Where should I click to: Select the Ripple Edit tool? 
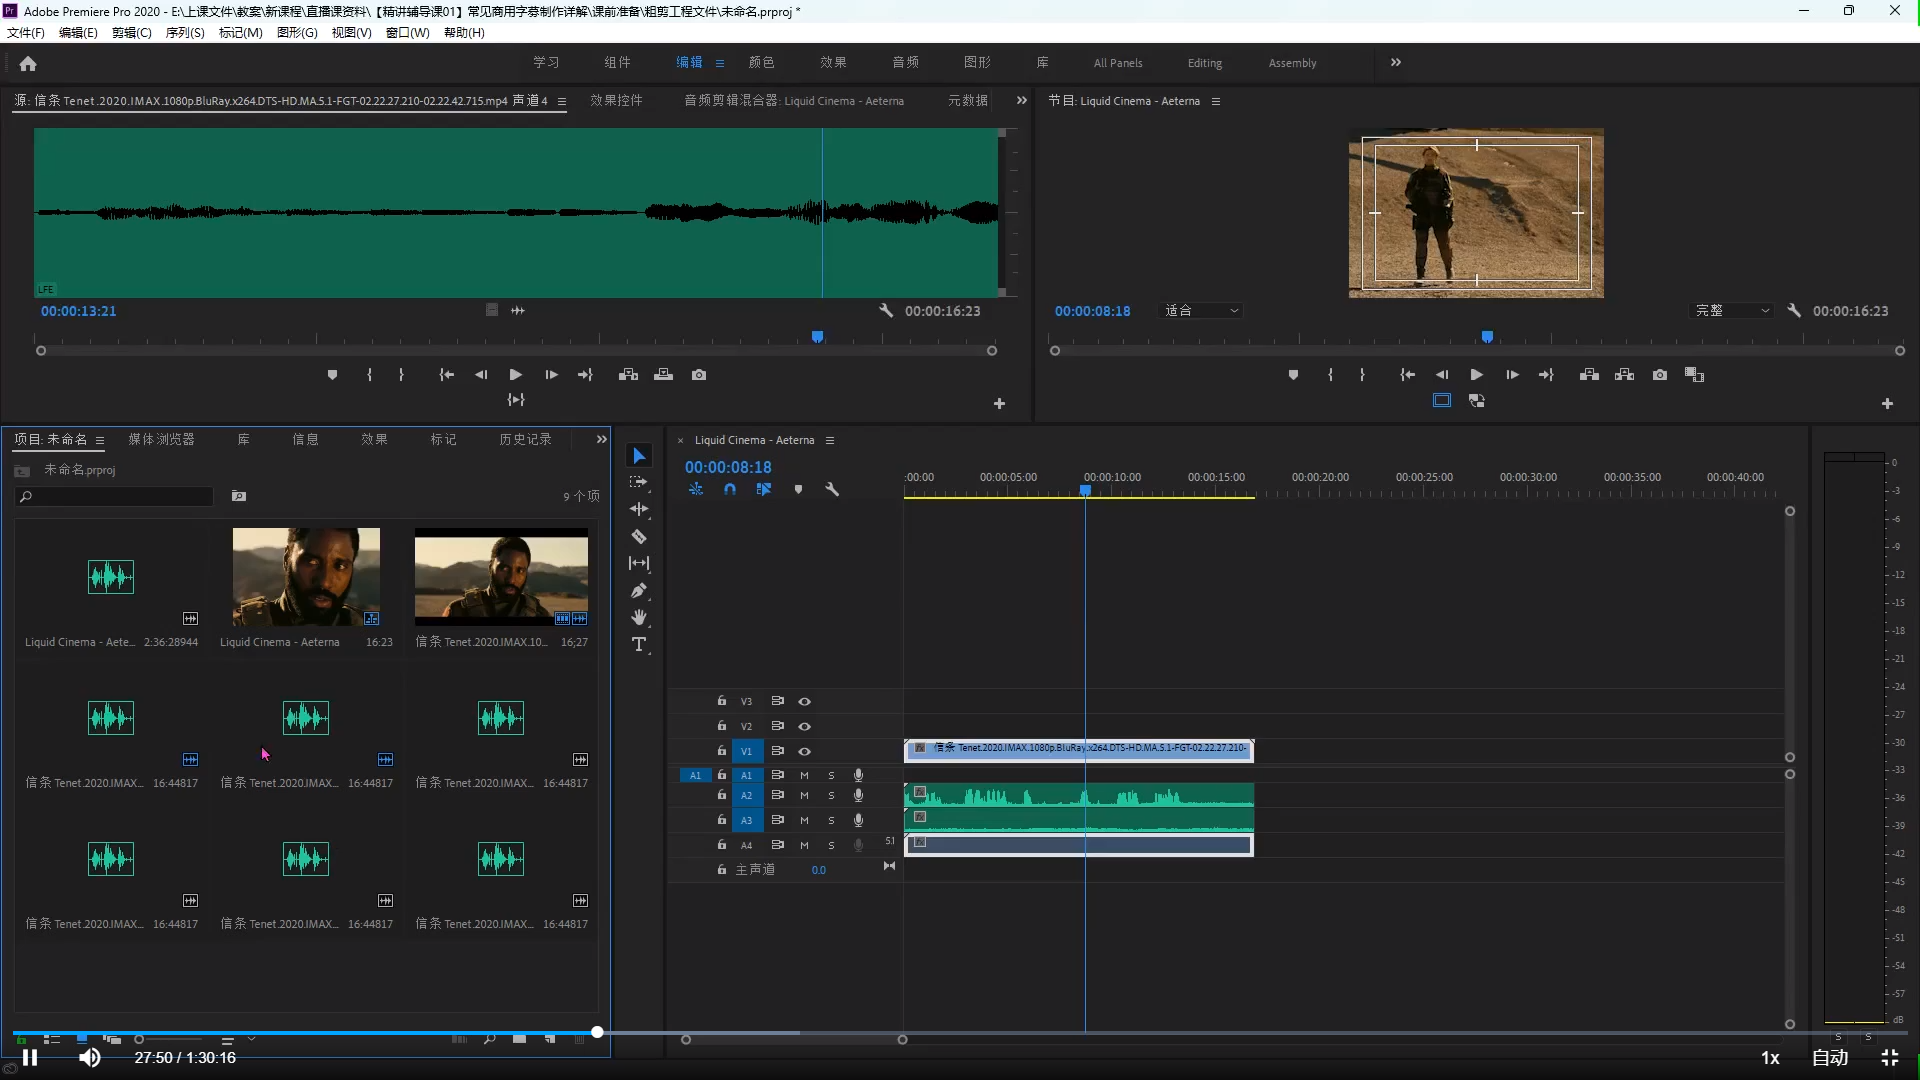click(x=639, y=509)
